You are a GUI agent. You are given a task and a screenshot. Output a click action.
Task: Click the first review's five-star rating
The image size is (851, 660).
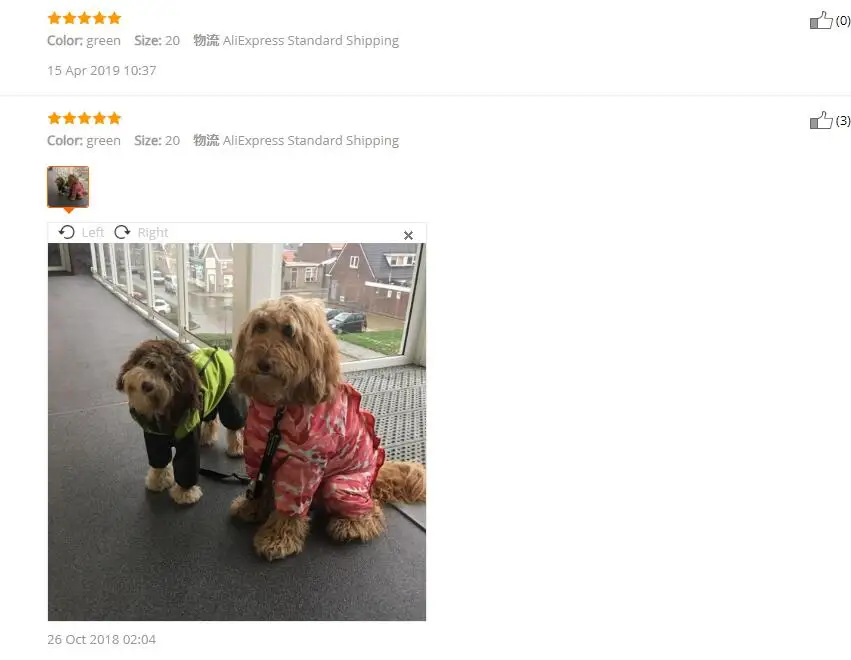[x=84, y=18]
